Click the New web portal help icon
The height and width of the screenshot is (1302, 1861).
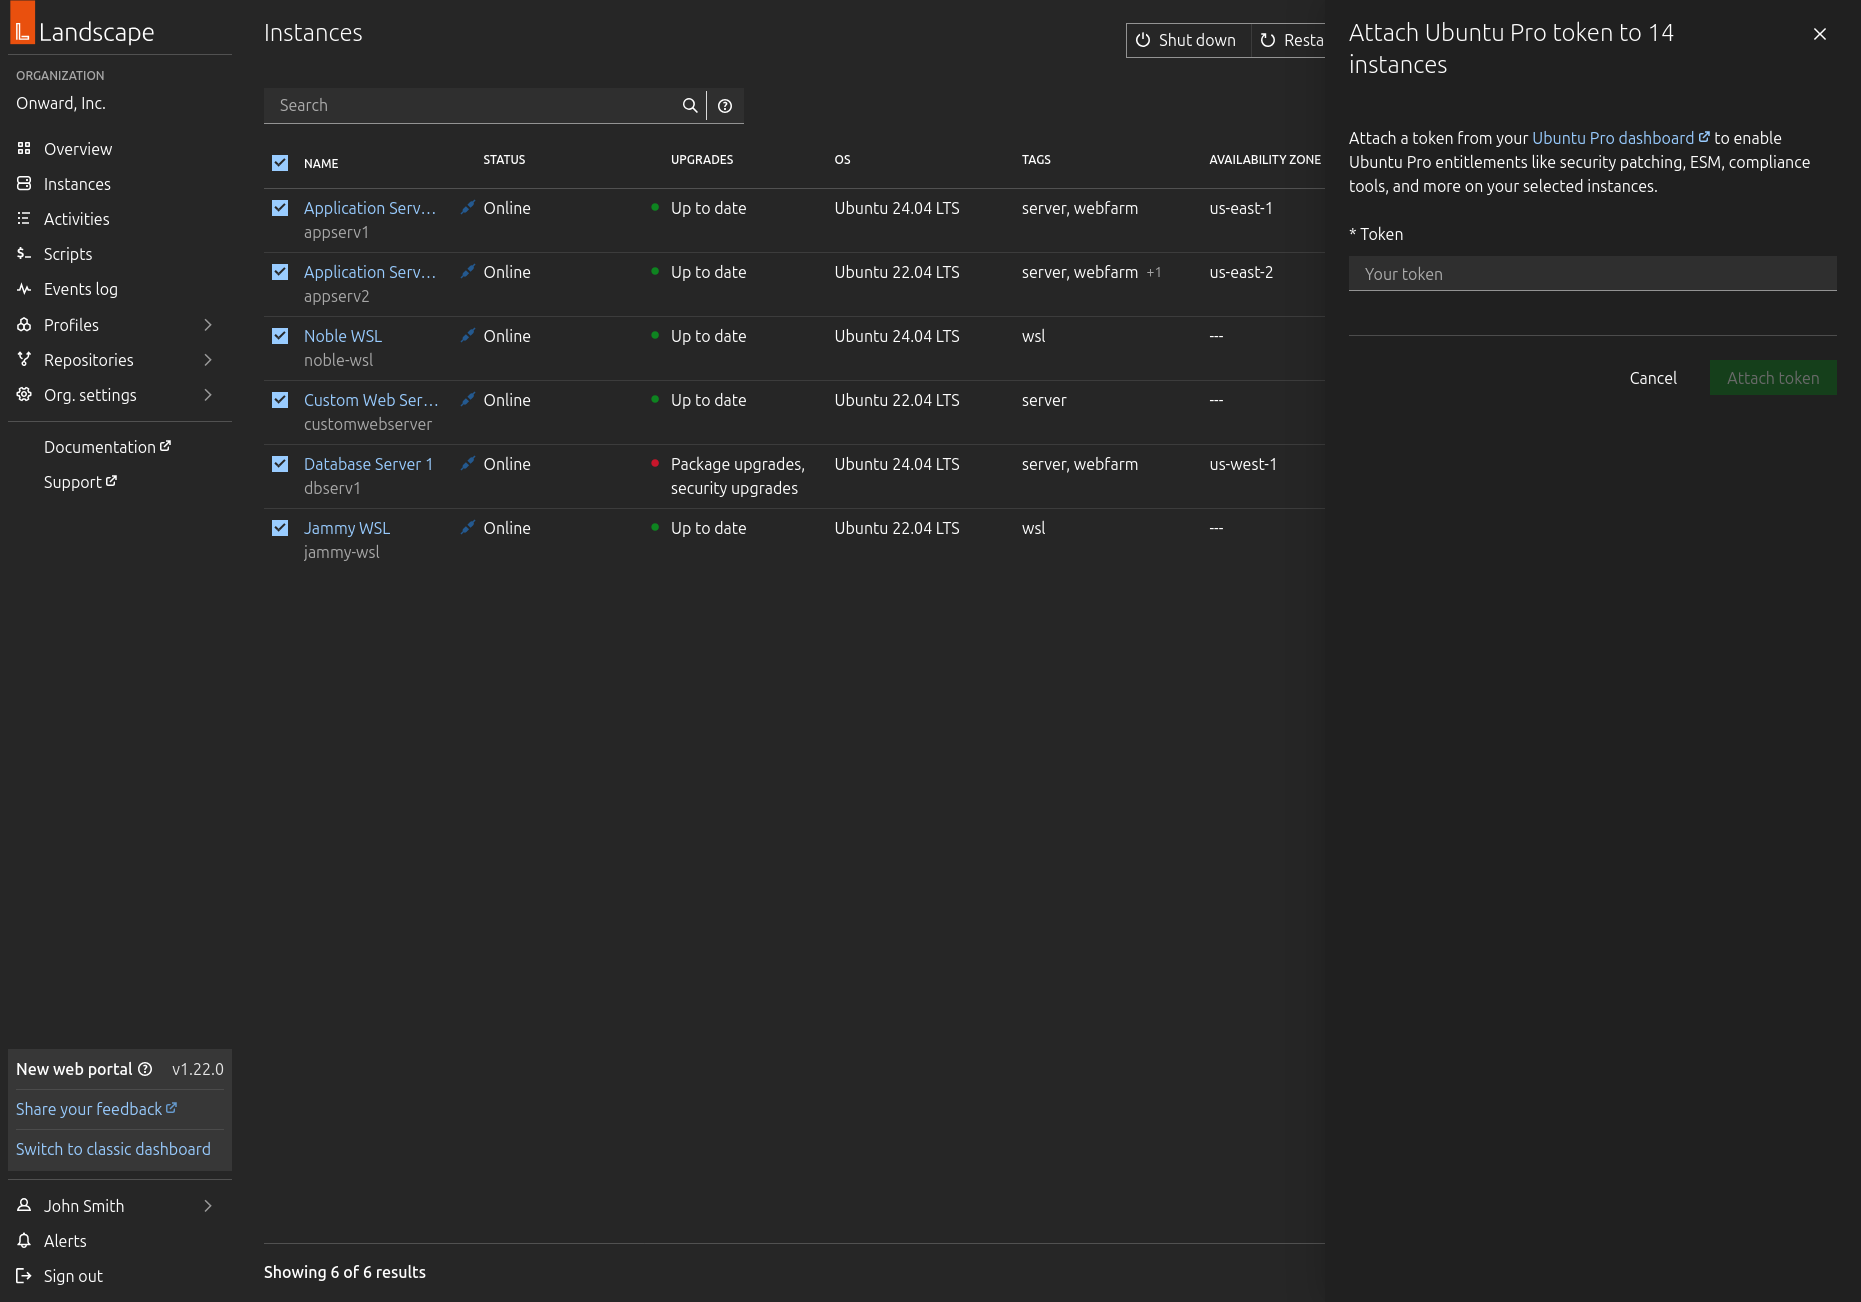145,1069
